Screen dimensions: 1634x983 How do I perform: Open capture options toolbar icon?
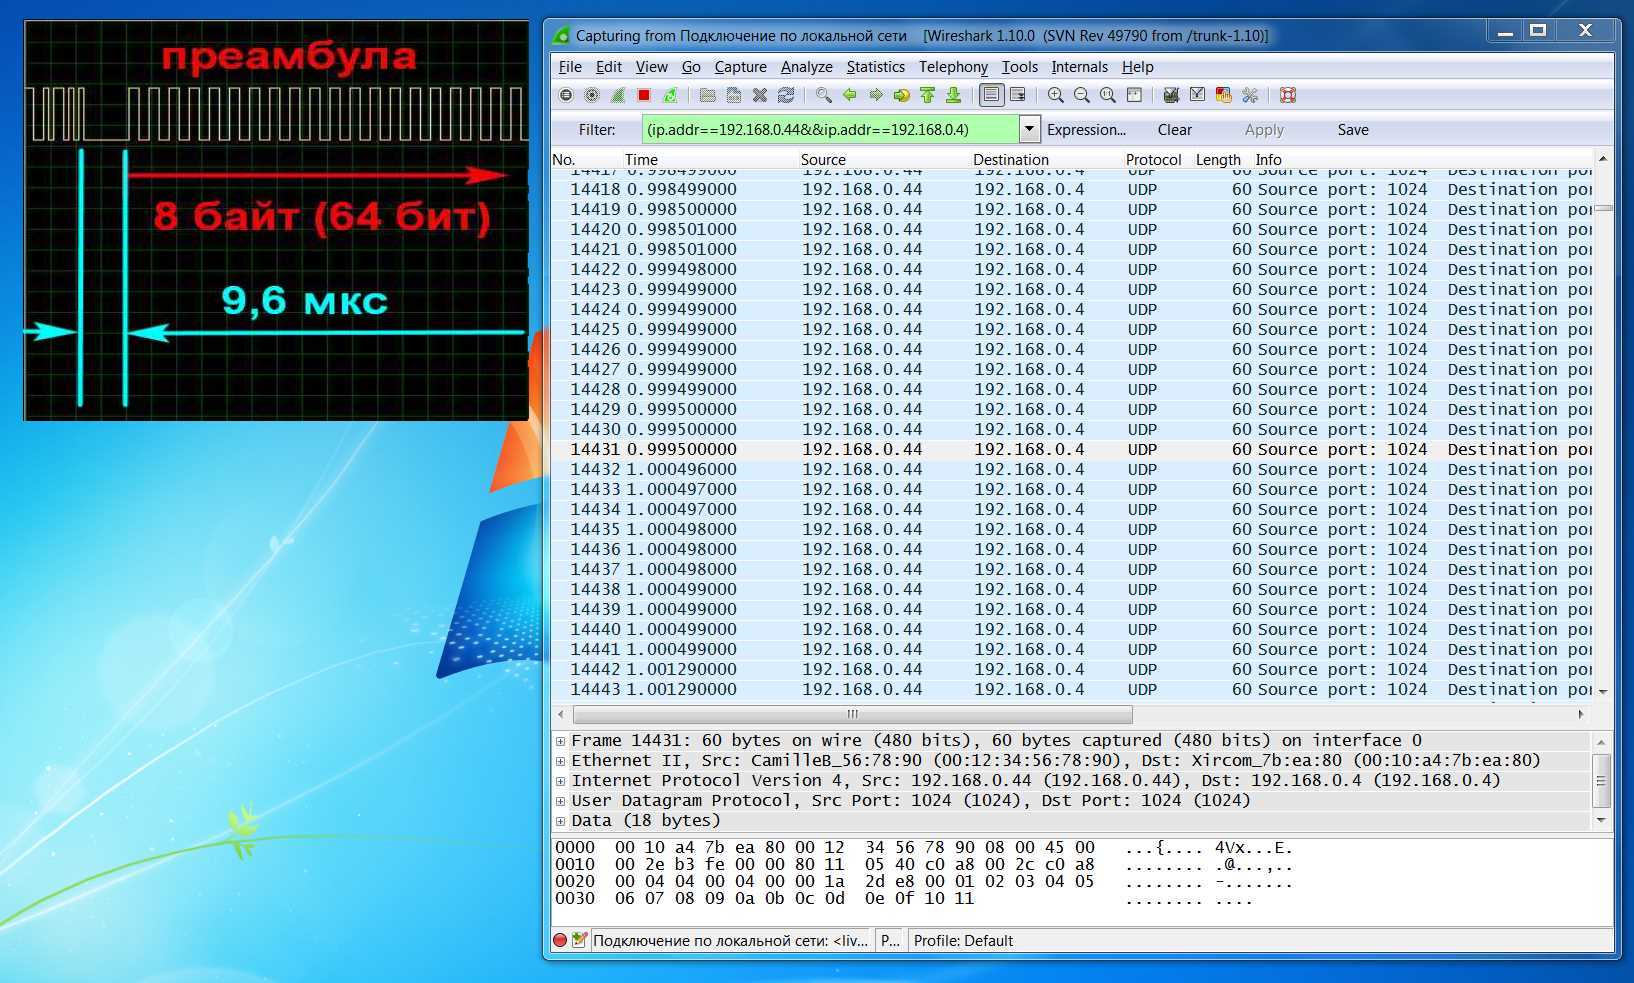592,95
